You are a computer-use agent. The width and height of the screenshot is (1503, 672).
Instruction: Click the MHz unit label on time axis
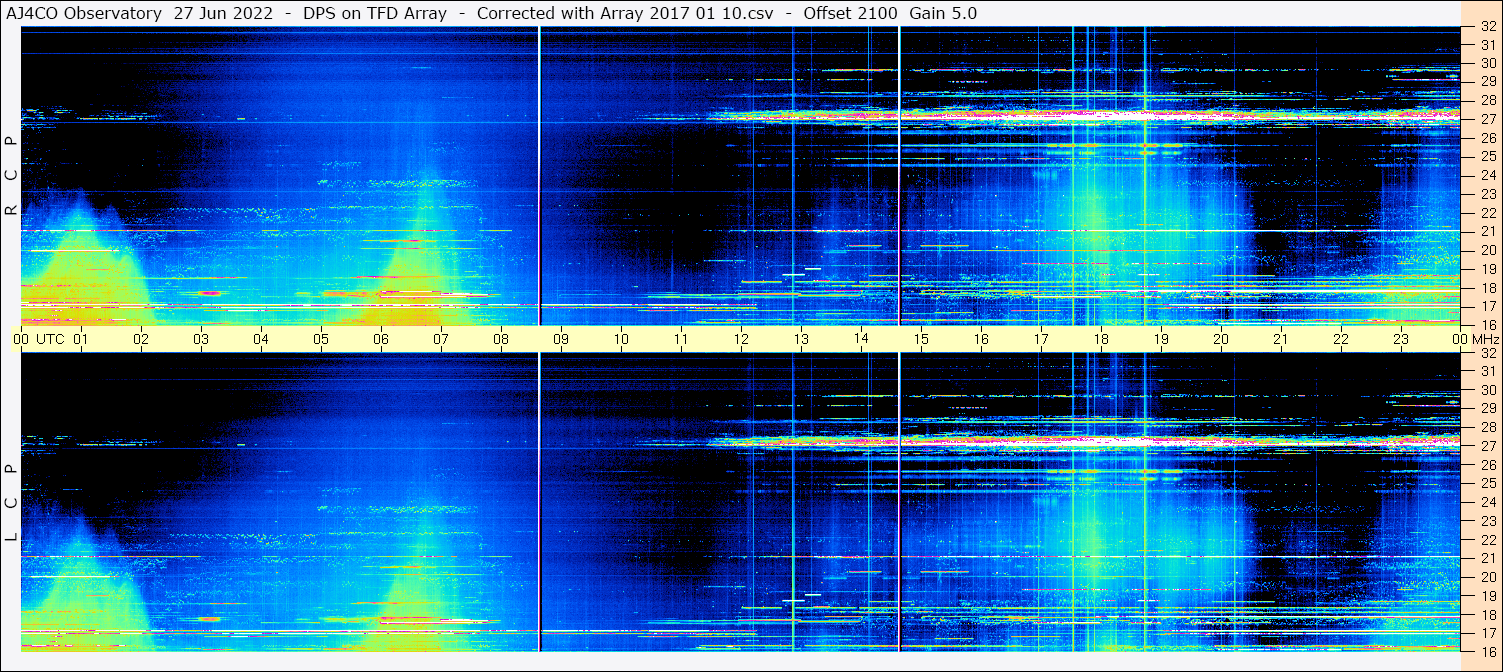(x=1486, y=339)
